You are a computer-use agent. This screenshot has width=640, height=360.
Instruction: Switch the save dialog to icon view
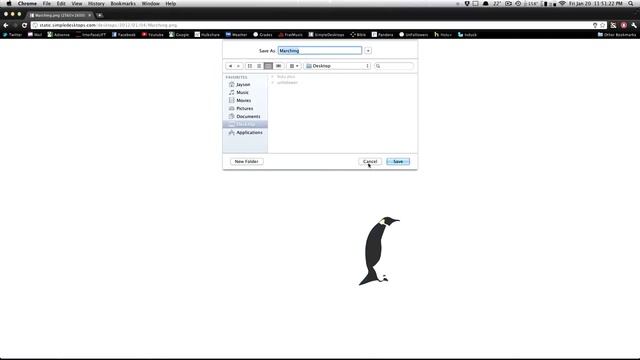250,66
